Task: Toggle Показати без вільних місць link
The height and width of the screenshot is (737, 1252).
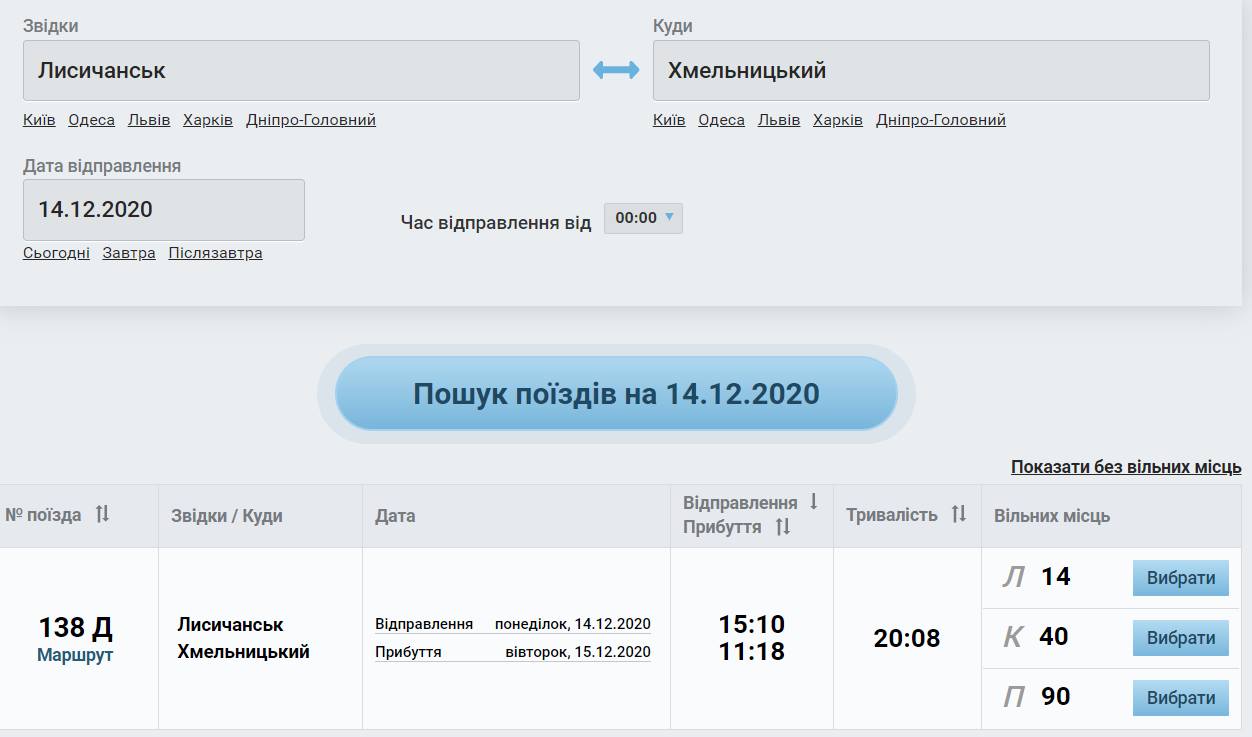Action: click(1125, 467)
